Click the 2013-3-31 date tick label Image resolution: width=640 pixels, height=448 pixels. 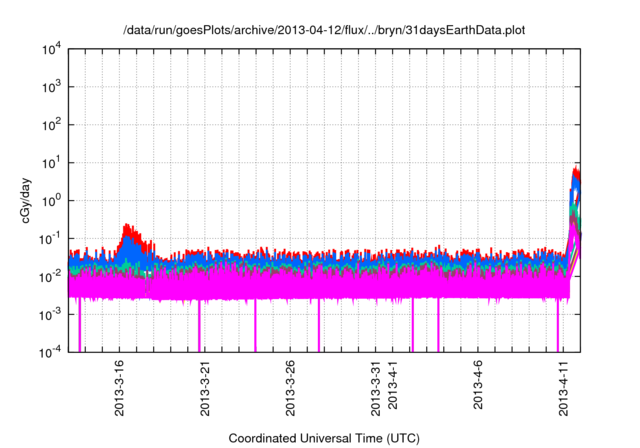click(376, 388)
